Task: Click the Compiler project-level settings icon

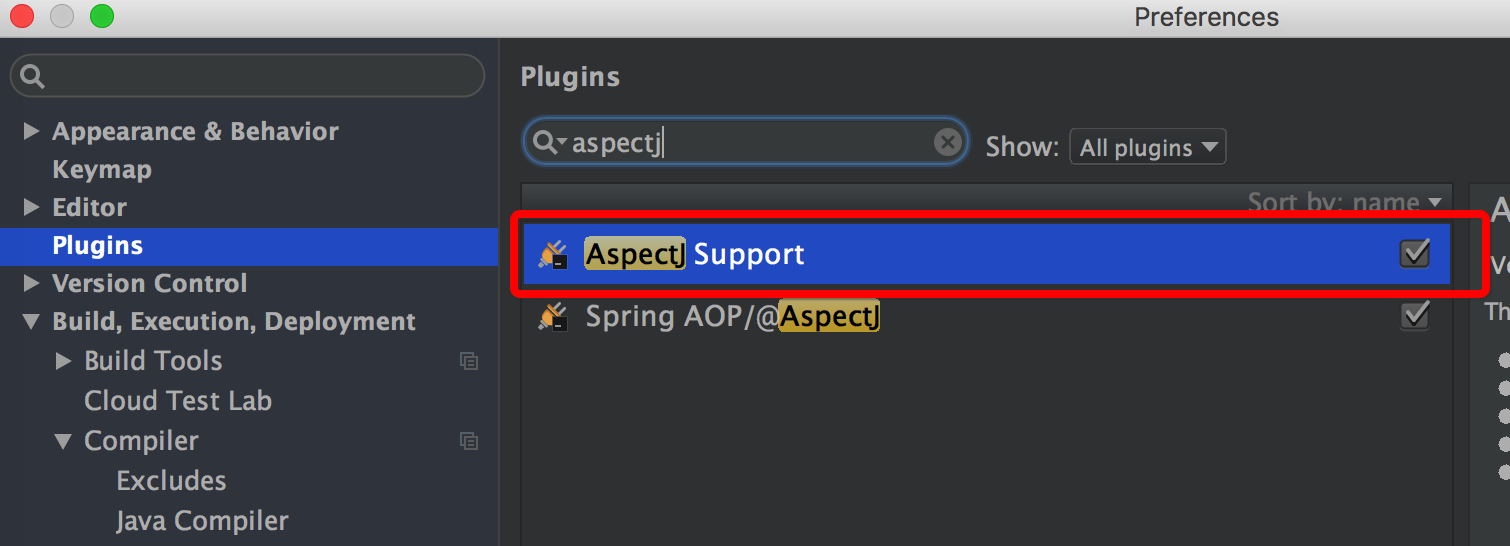Action: point(468,441)
